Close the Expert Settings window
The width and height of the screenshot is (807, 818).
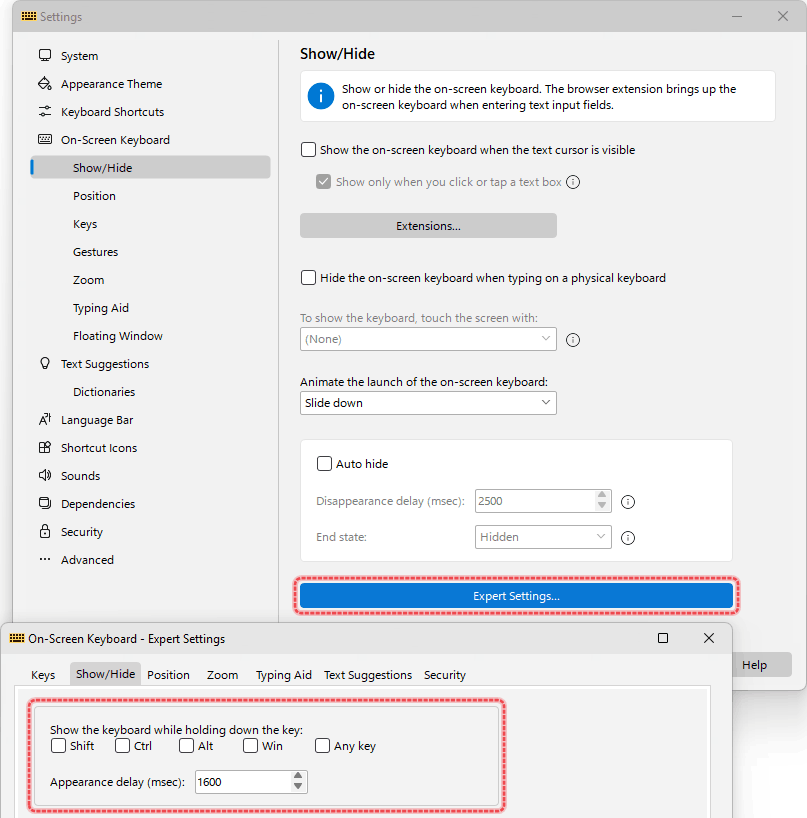pos(708,638)
